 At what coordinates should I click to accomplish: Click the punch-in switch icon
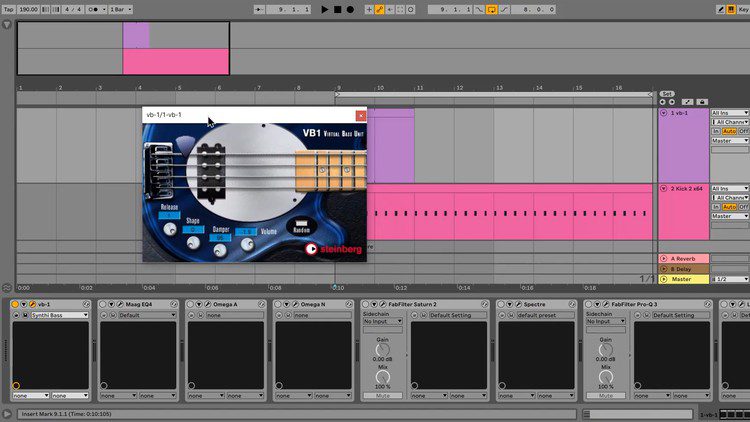point(479,9)
